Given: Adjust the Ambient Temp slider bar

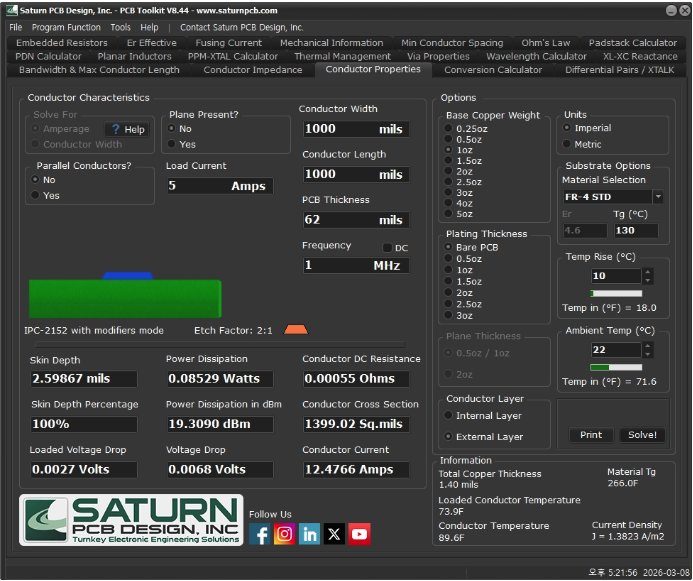Looking at the screenshot, I should point(616,367).
